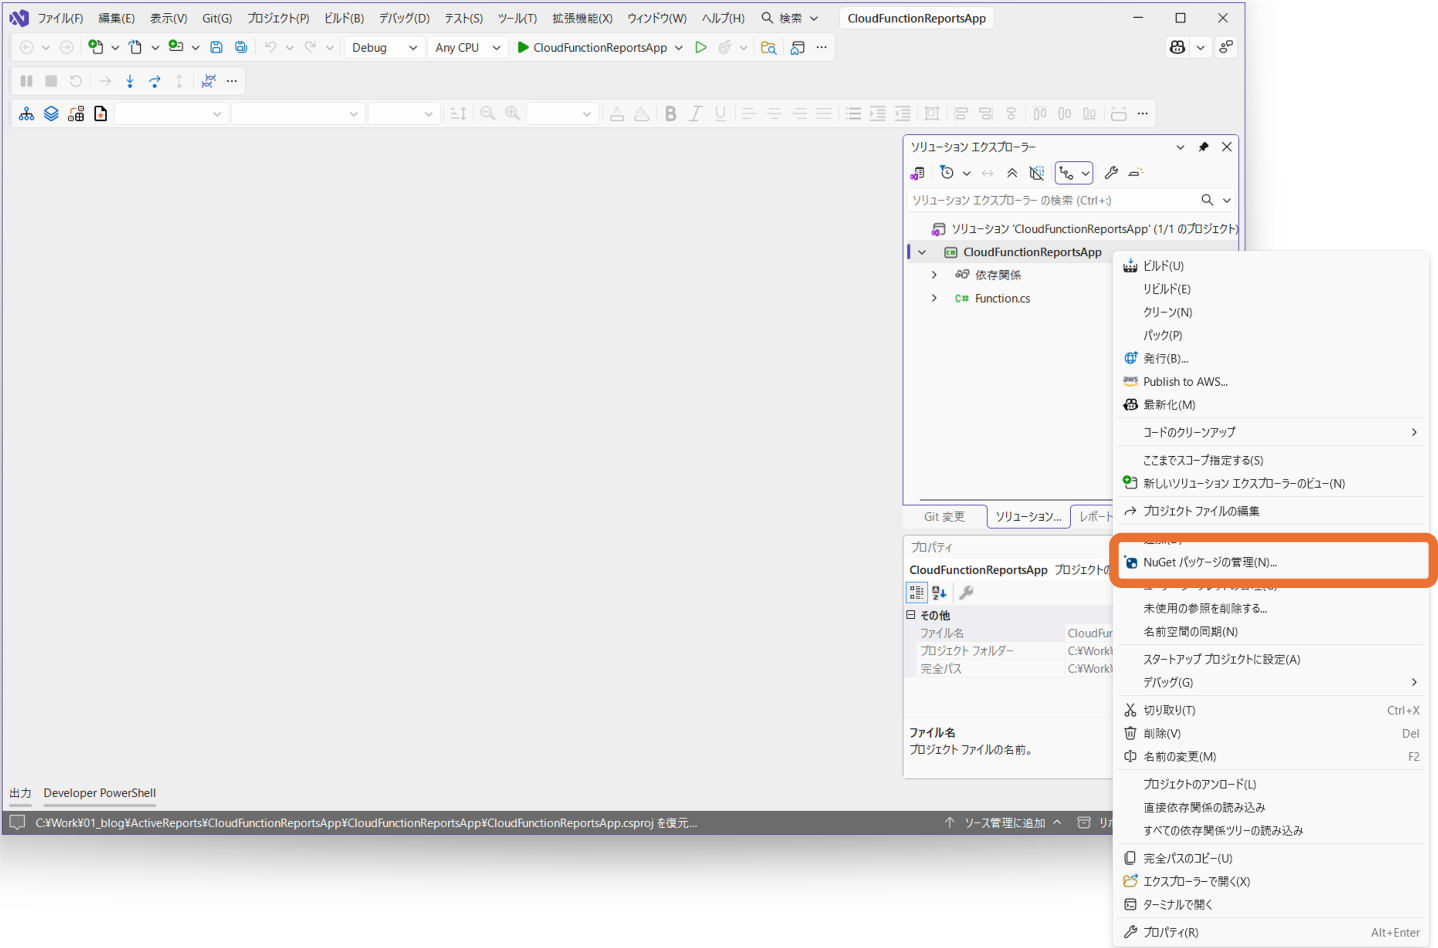The width and height of the screenshot is (1438, 948).
Task: Toggle center text alignment button
Action: coord(774,114)
